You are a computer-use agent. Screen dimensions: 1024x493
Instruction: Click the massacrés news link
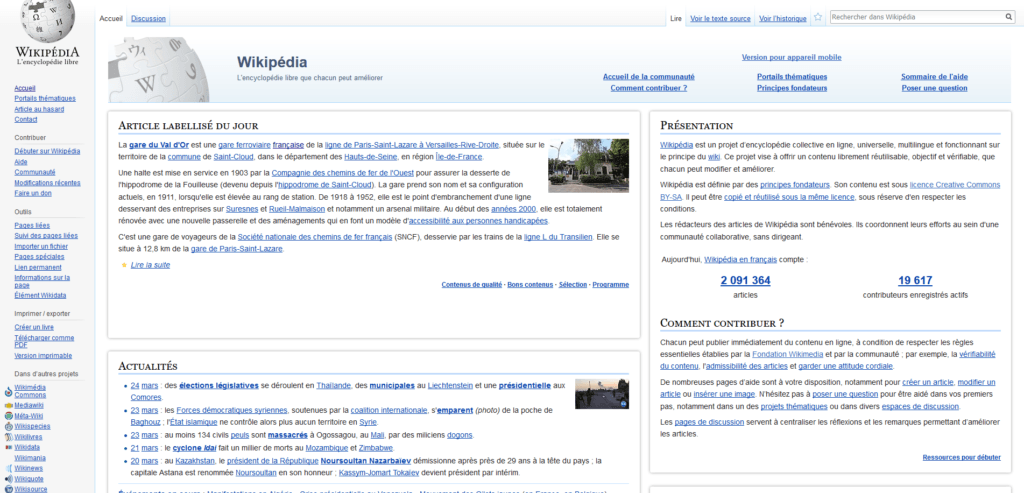(x=287, y=435)
